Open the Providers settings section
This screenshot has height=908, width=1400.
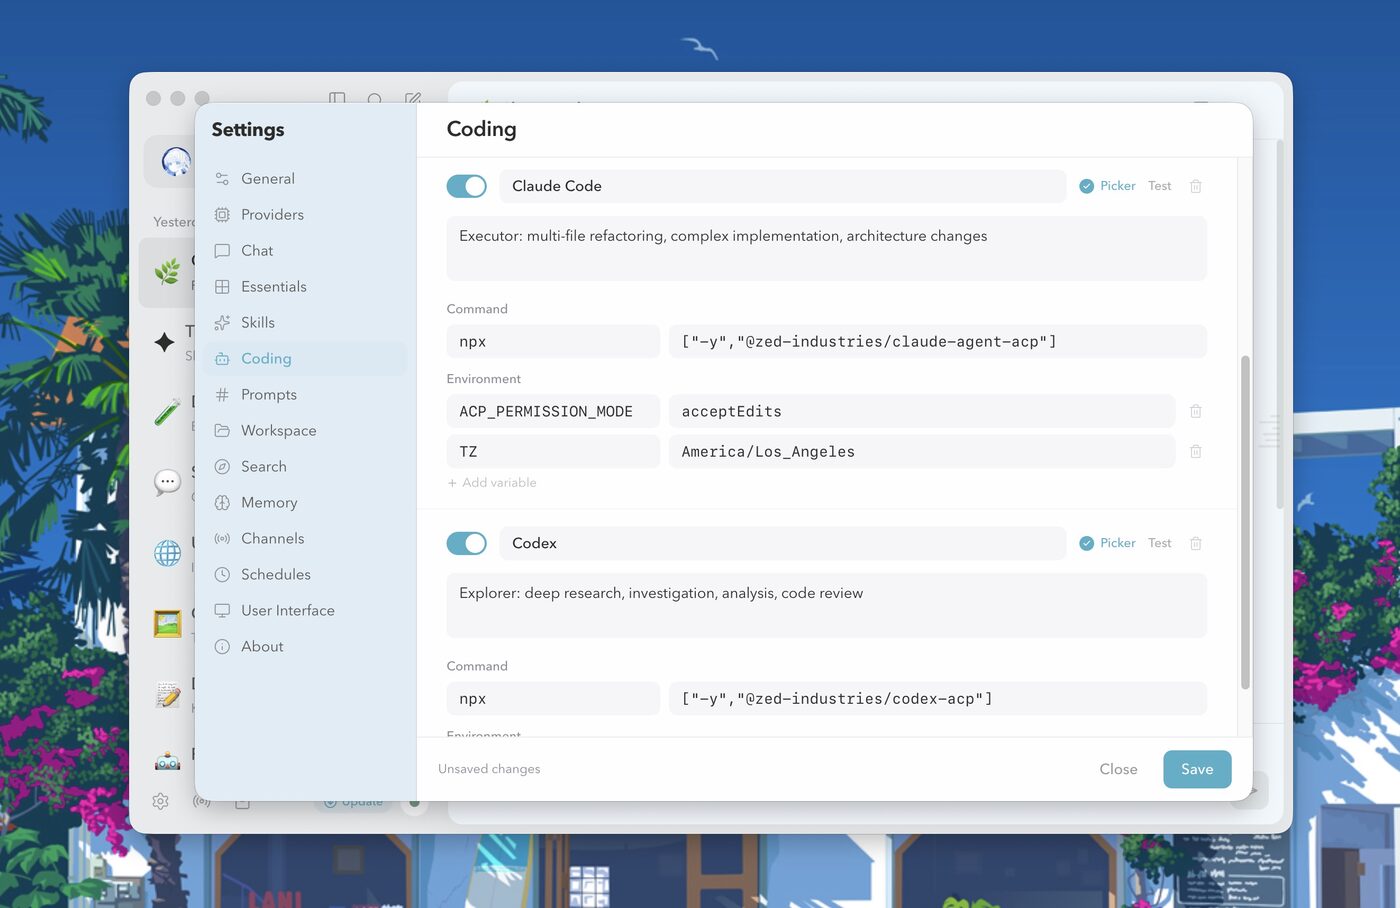[271, 214]
